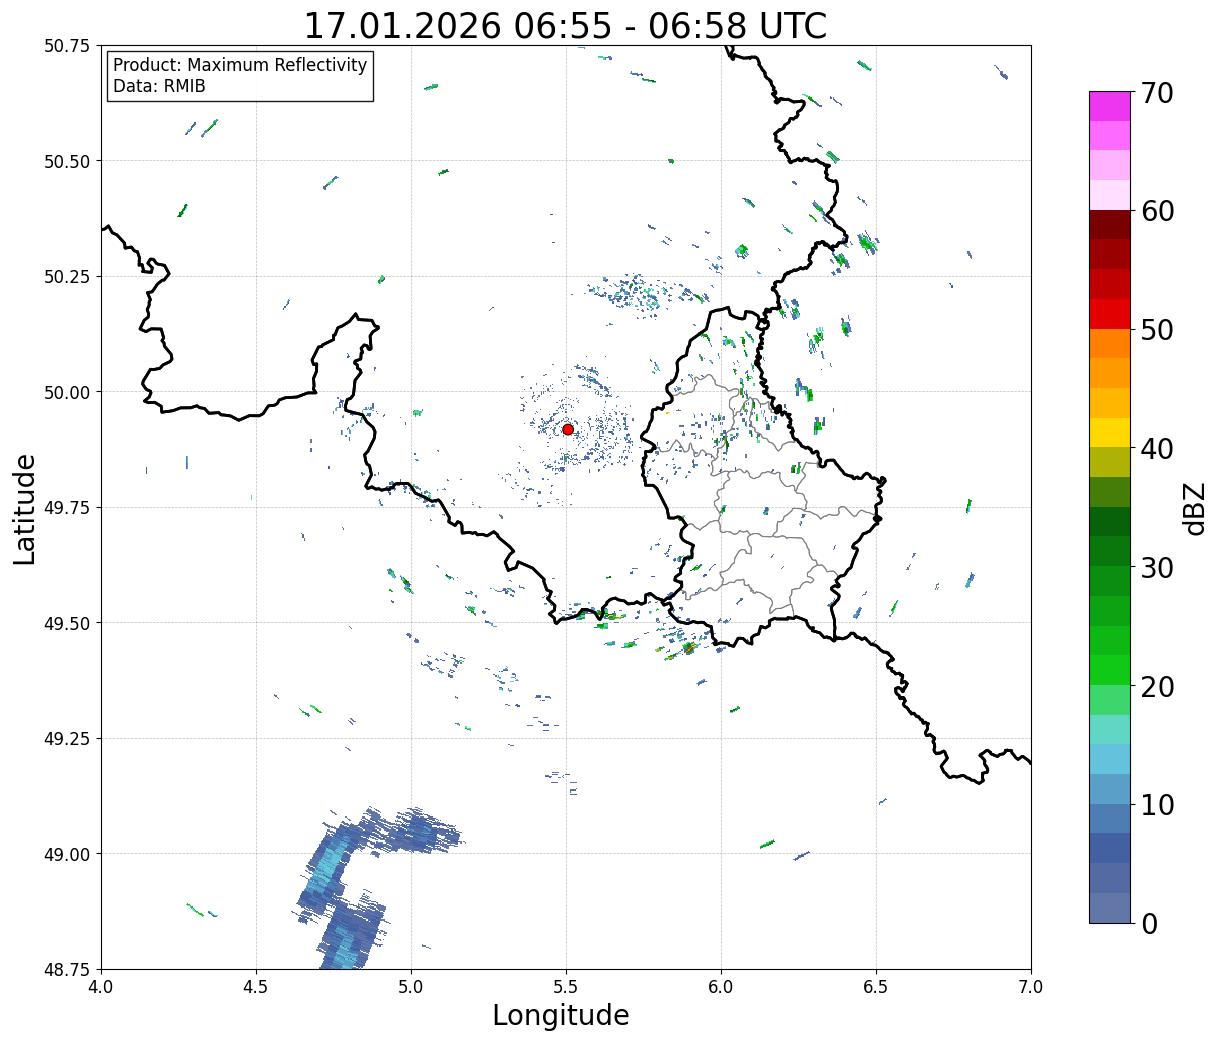Click the 'Latitude' axis label

click(25, 509)
